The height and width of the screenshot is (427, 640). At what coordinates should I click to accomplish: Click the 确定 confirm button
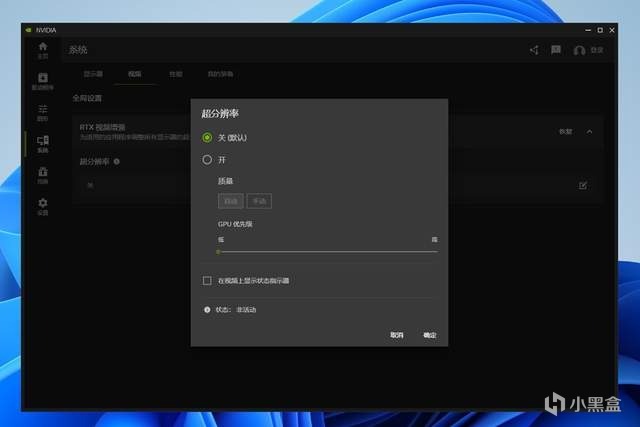[x=430, y=335]
